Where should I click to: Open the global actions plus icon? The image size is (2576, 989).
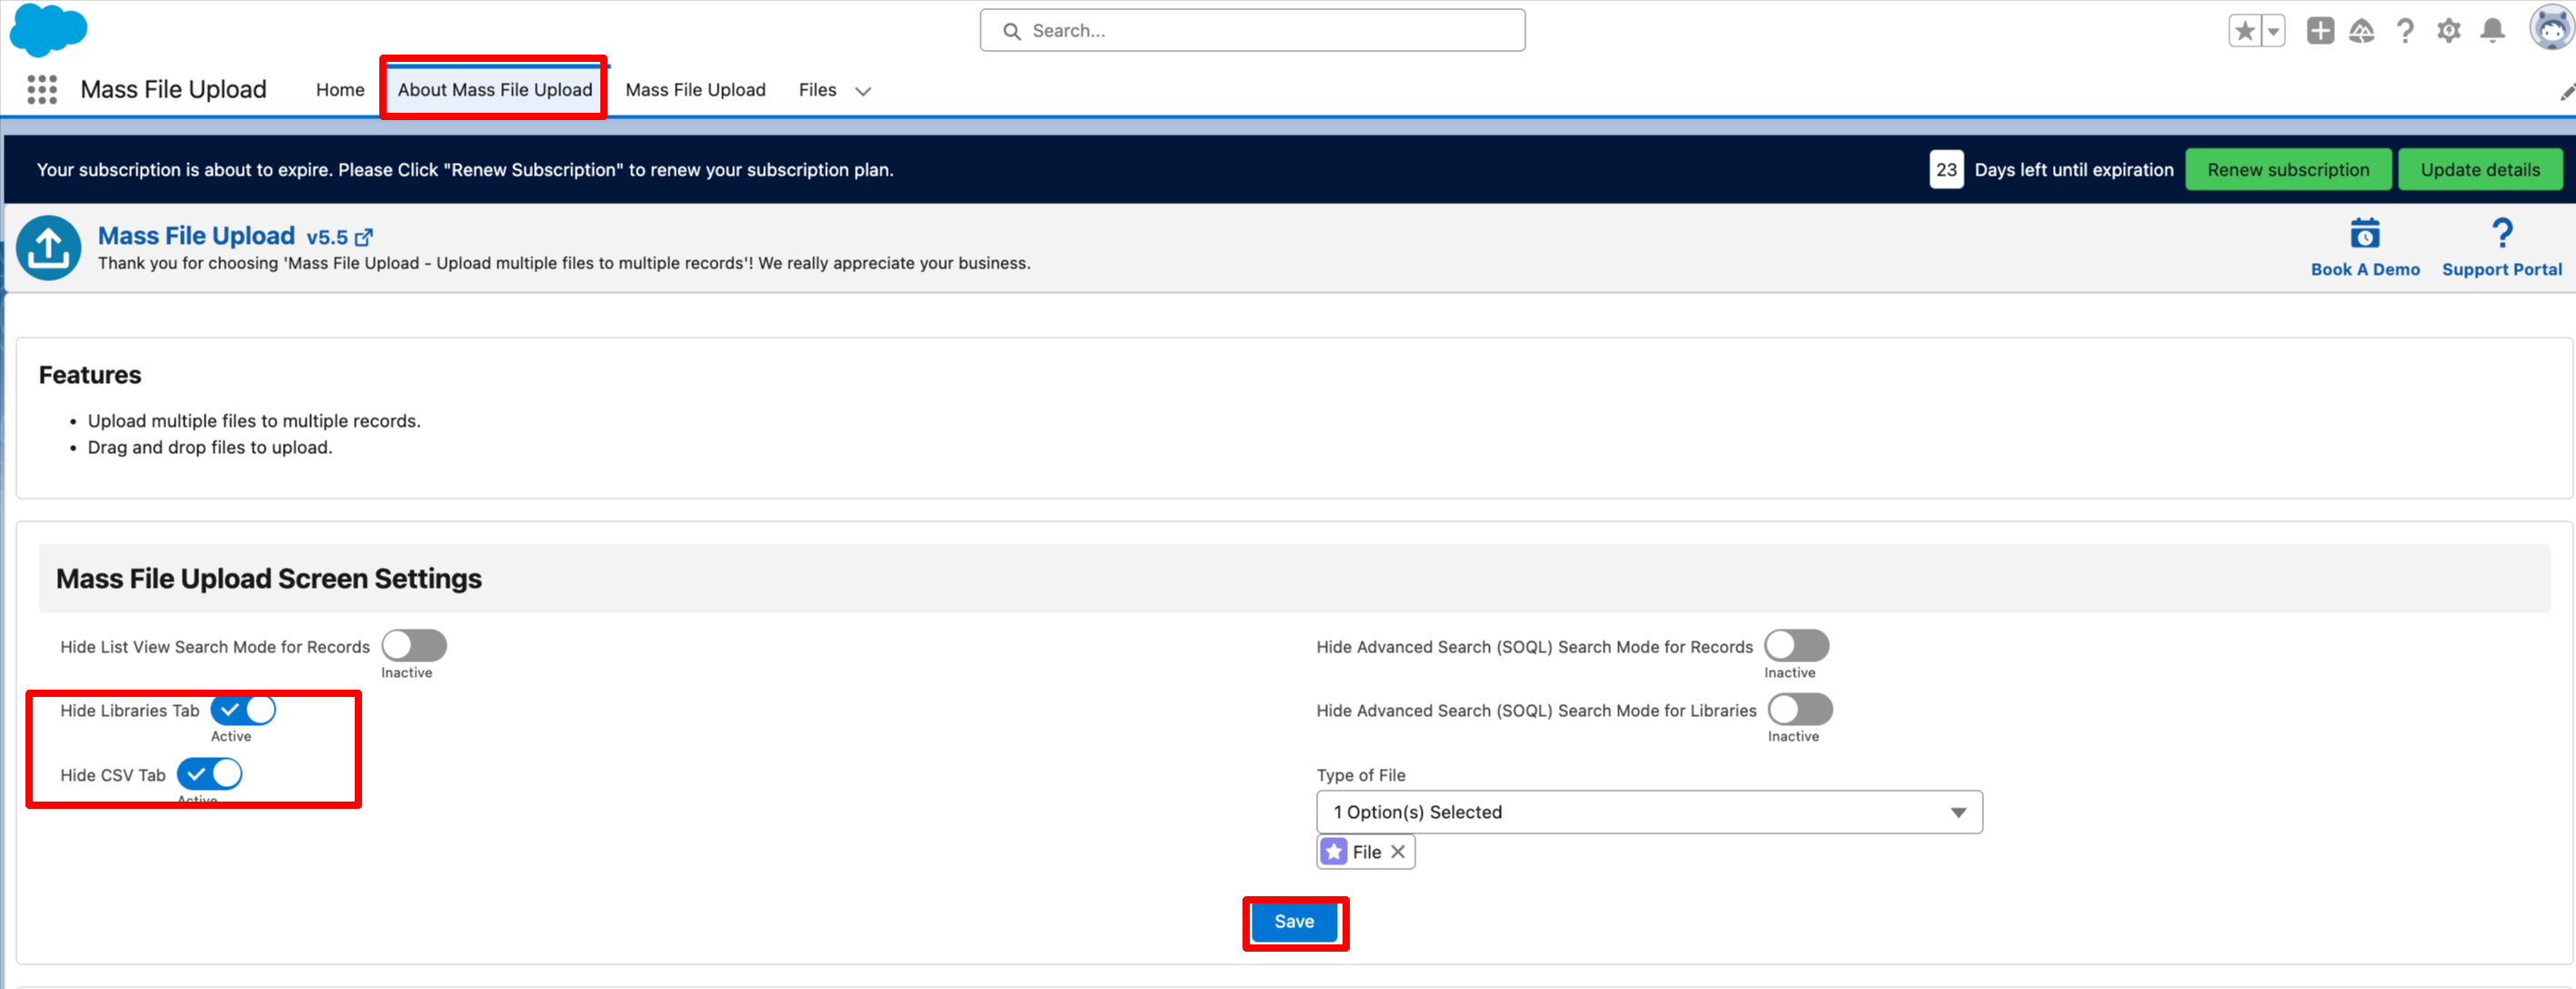[2320, 31]
